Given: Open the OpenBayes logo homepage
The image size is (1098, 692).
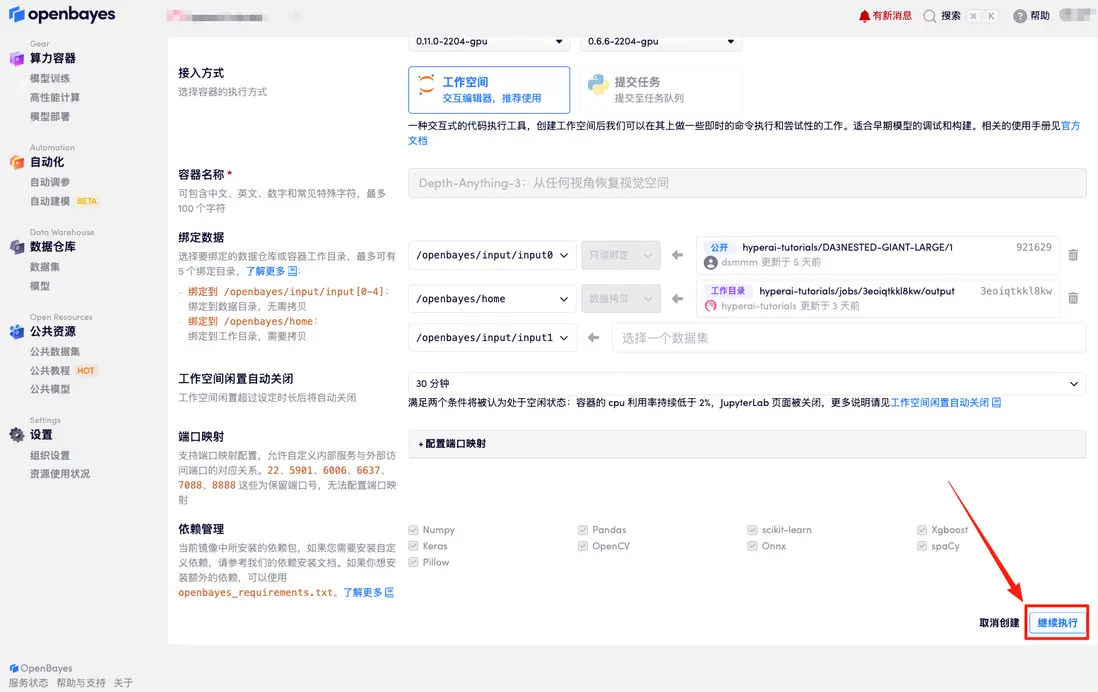Looking at the screenshot, I should tap(62, 15).
